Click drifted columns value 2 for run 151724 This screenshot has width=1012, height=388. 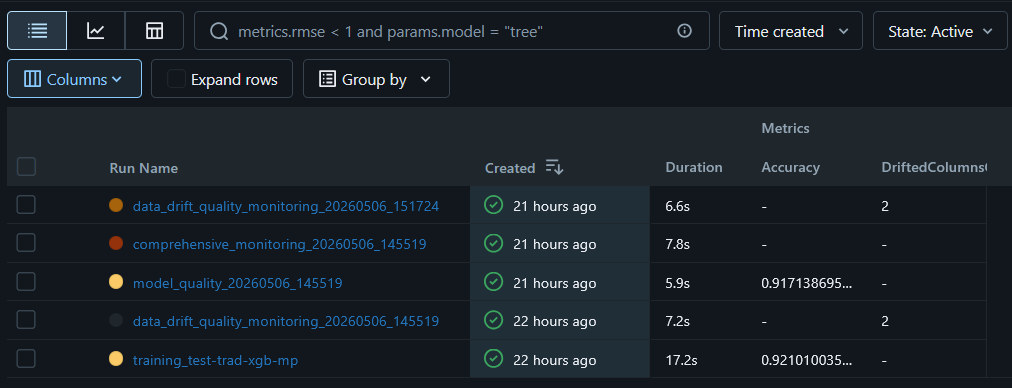(886, 207)
